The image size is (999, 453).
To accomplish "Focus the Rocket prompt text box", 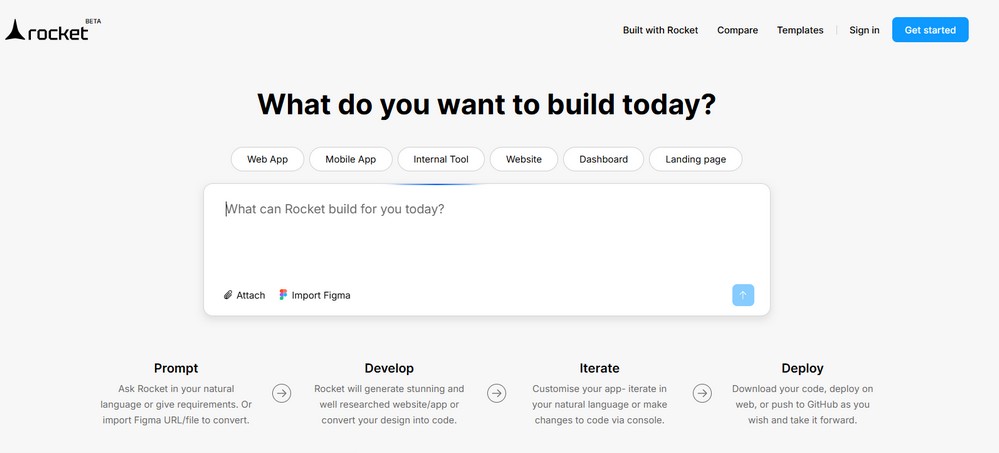I will pos(487,236).
